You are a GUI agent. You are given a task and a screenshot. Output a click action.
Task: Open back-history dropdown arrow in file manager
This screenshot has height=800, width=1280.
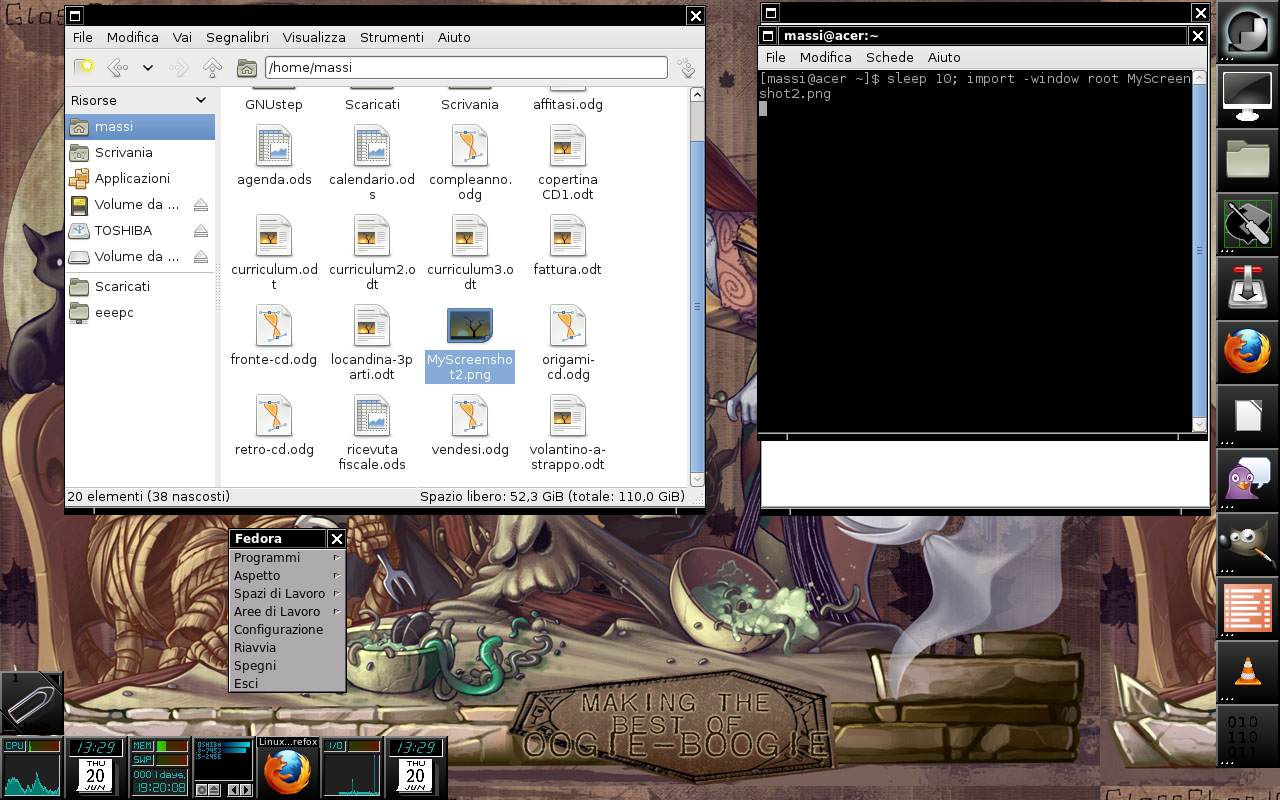tap(148, 68)
